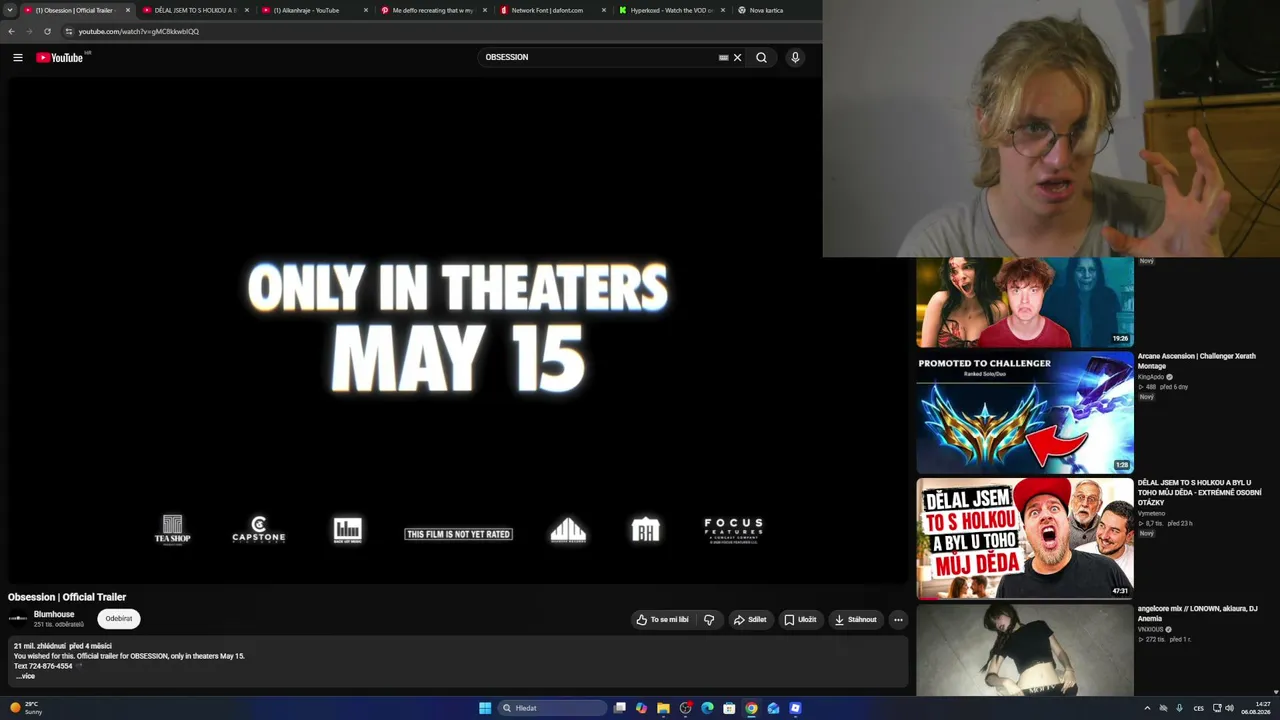Open Blumhouse channel avatar
The height and width of the screenshot is (720, 1280).
(18, 619)
